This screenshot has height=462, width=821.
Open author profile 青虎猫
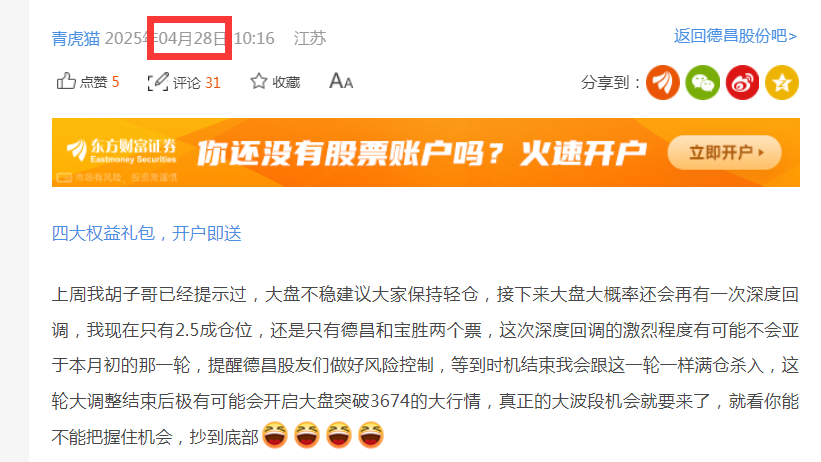[x=75, y=38]
